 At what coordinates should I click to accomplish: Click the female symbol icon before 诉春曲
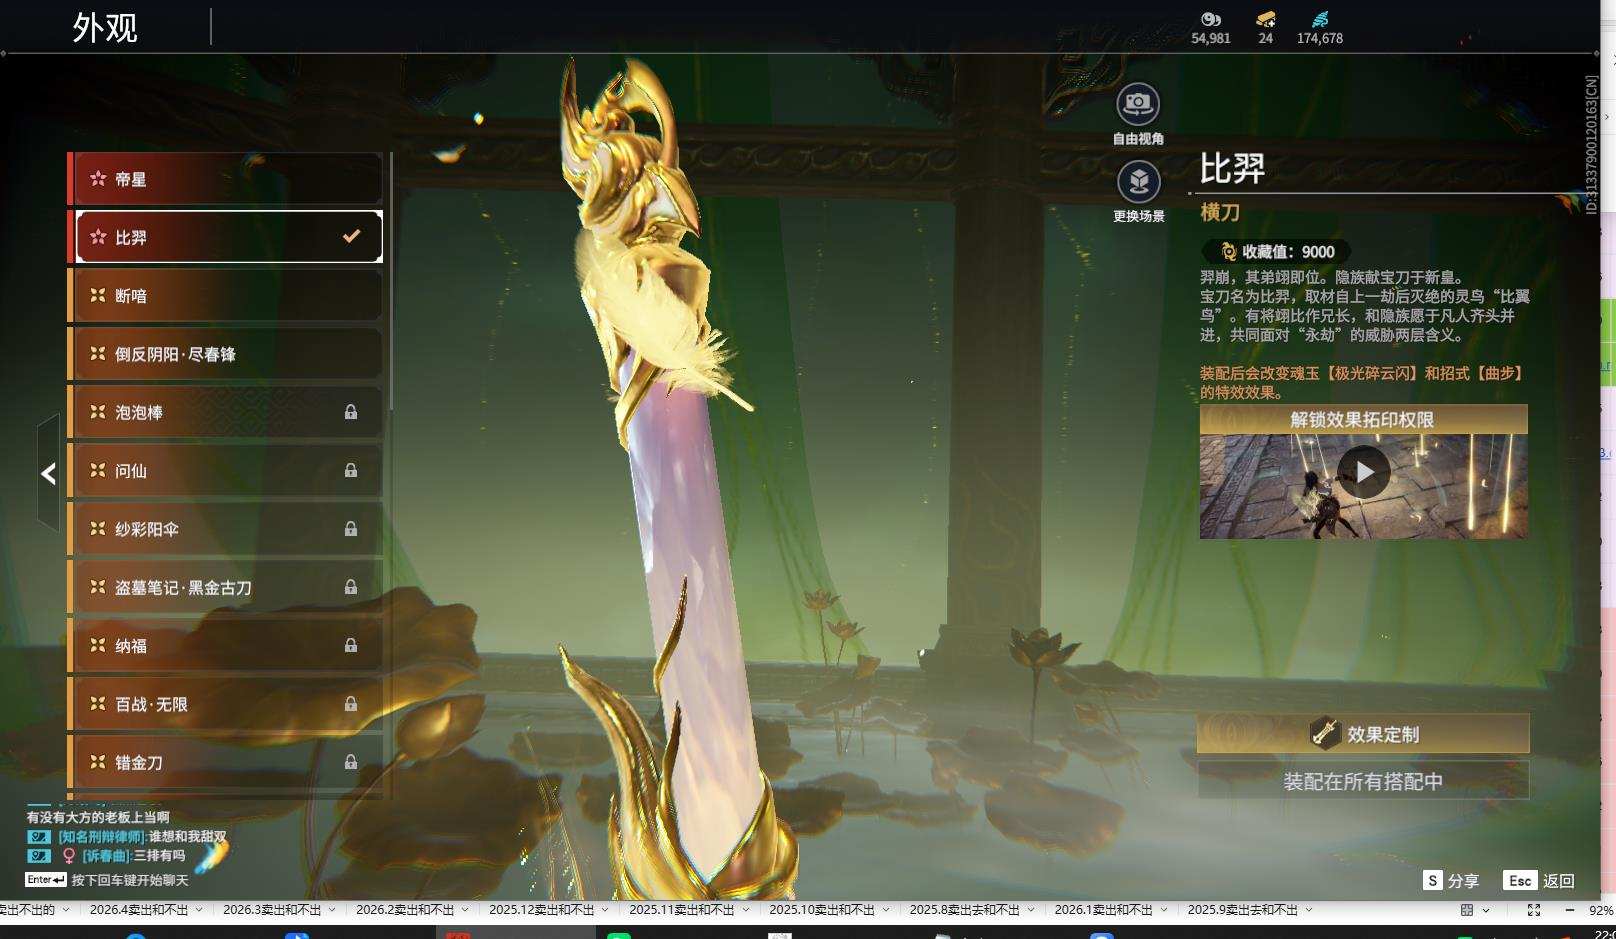click(x=69, y=856)
